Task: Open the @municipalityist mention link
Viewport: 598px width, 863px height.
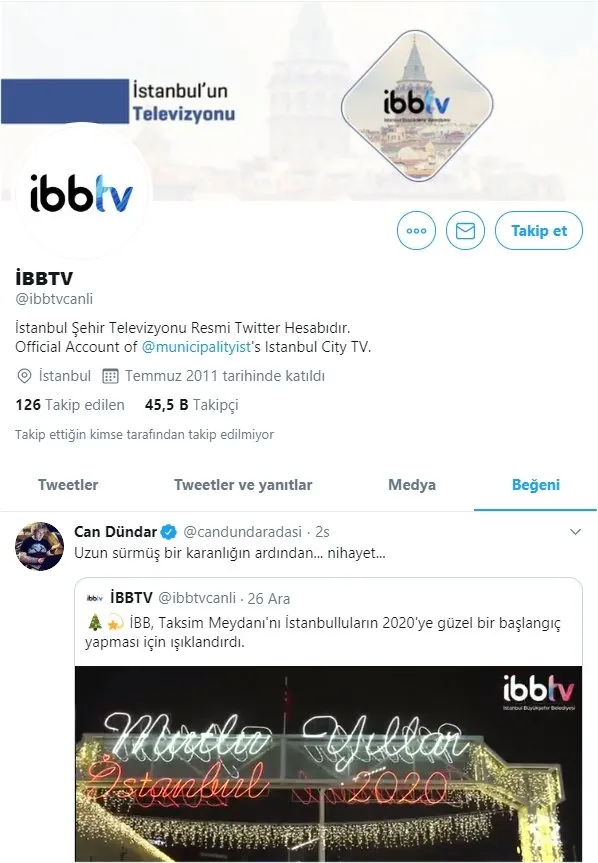Action: (196, 347)
